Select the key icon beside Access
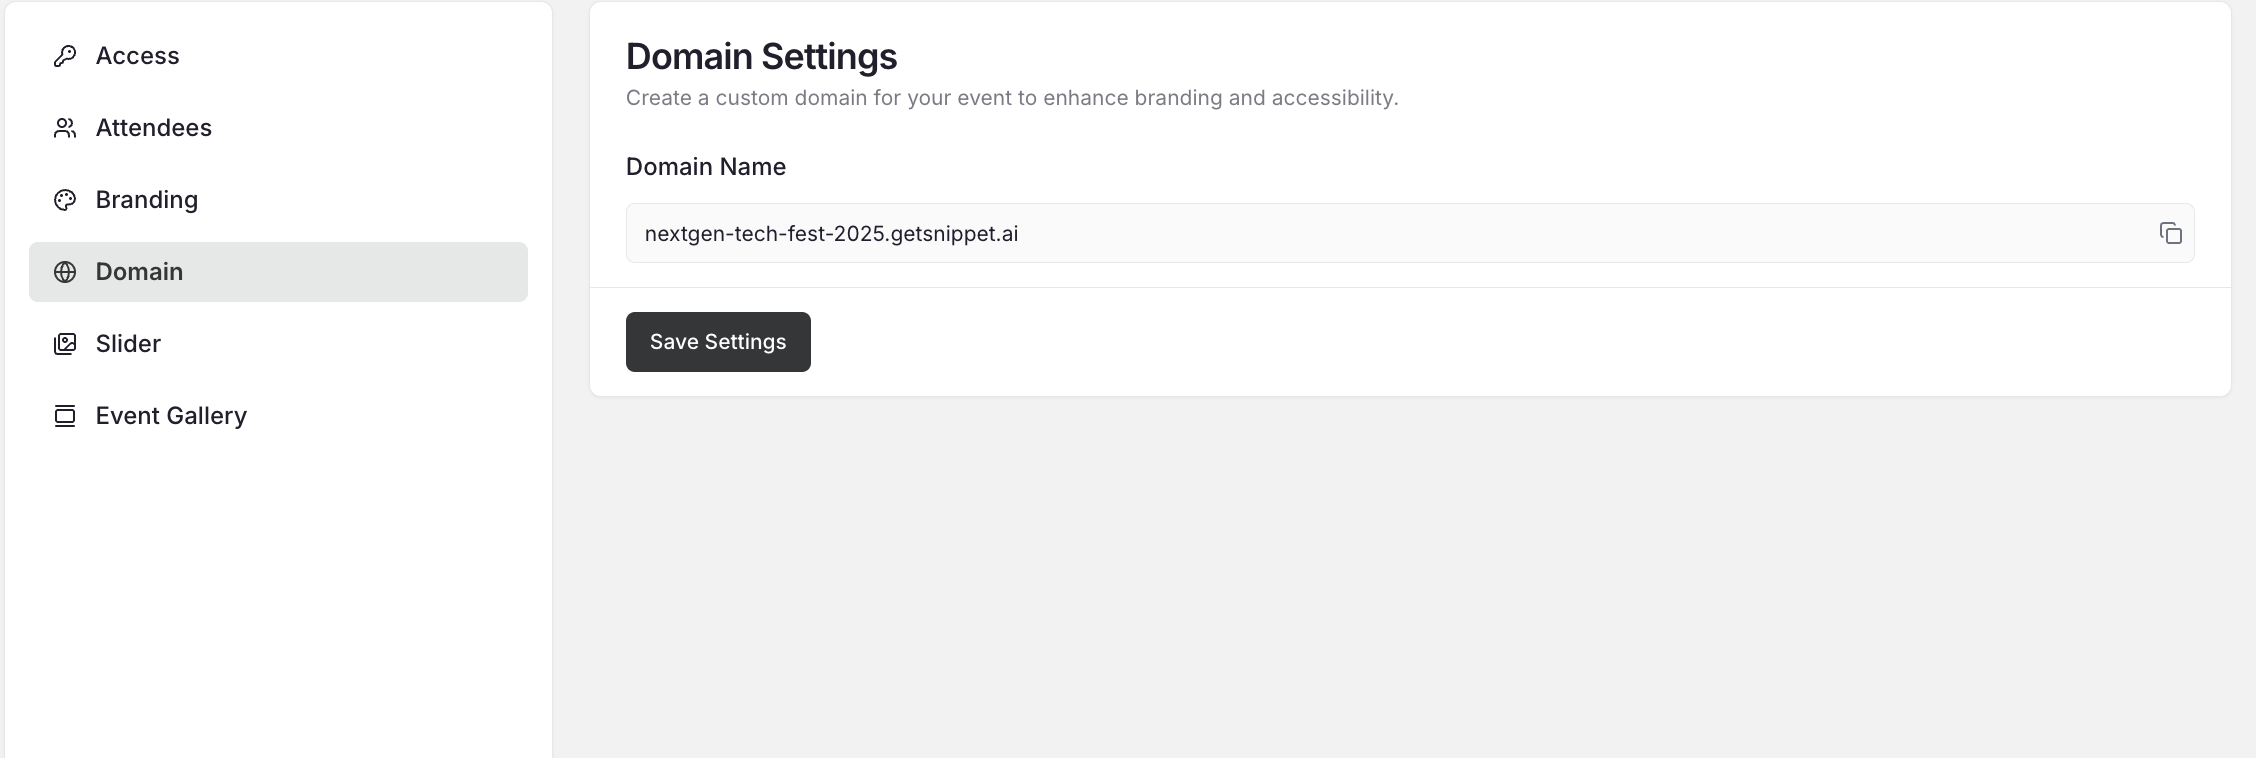 click(x=65, y=56)
